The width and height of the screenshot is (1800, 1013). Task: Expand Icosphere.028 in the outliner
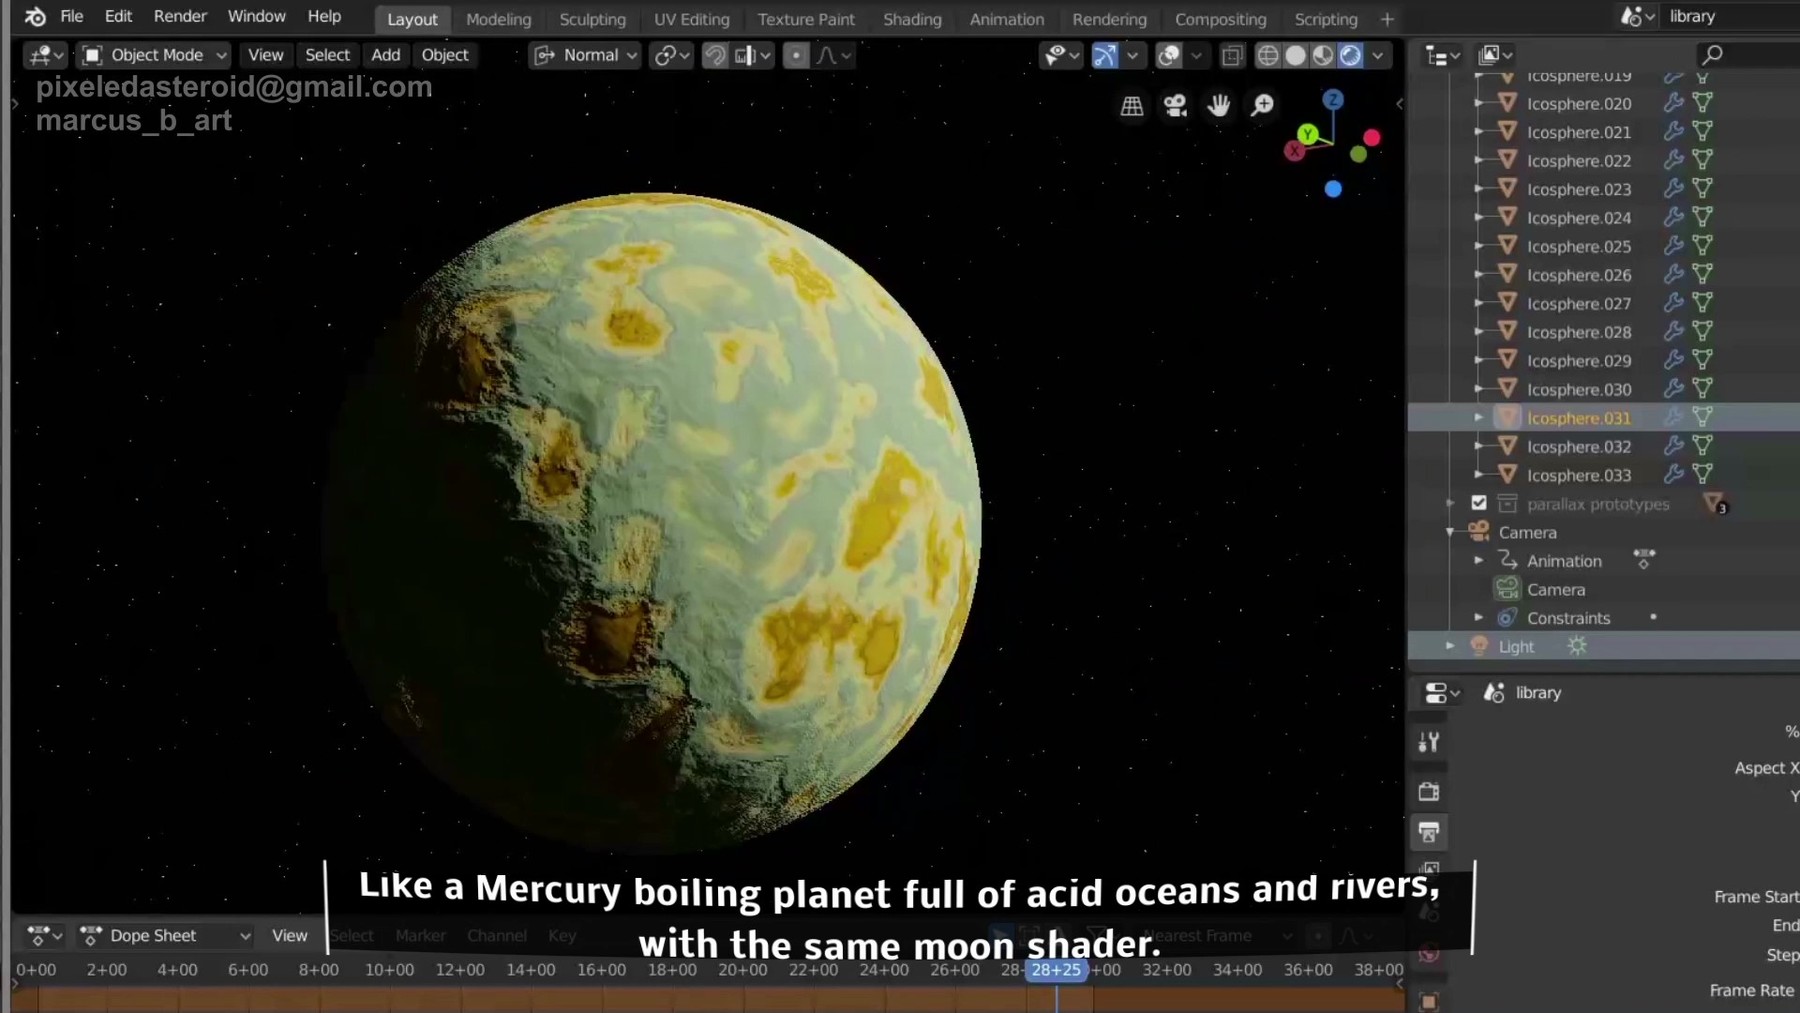[x=1479, y=332]
